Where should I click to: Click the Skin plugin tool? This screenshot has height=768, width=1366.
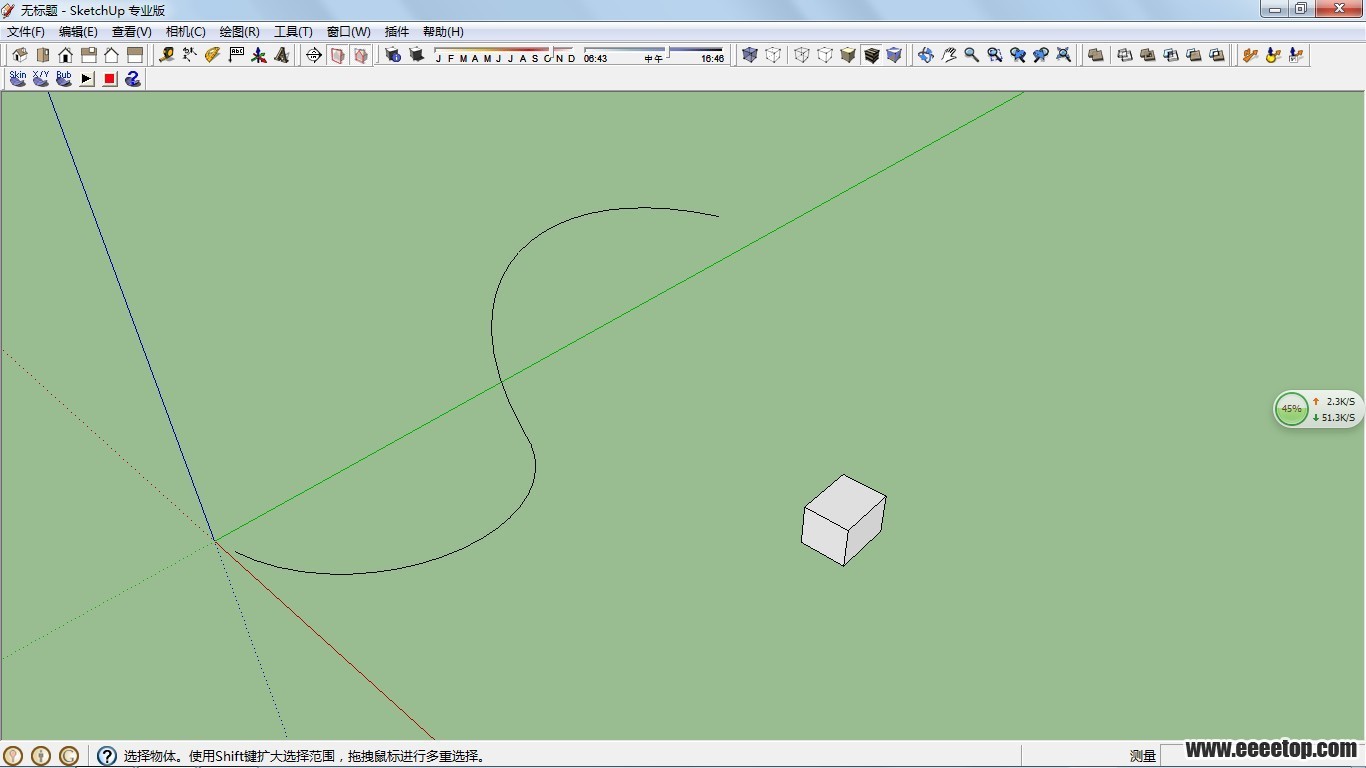point(18,78)
